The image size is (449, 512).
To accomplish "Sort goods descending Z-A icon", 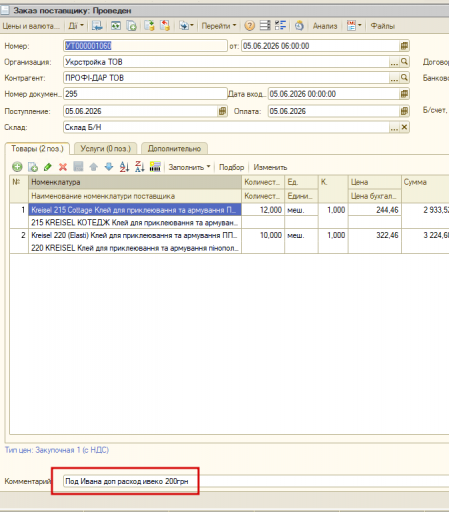I will (140, 167).
